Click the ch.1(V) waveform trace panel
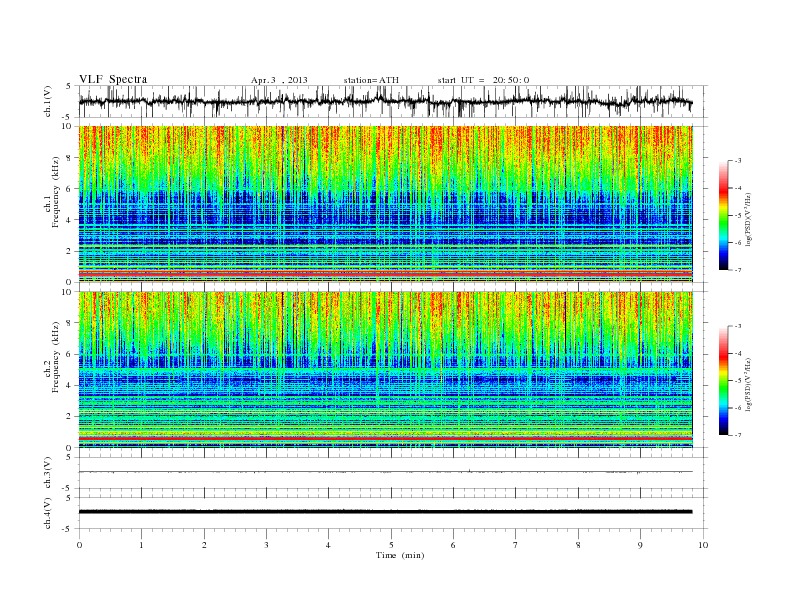This screenshot has width=792, height=612. coord(392,101)
